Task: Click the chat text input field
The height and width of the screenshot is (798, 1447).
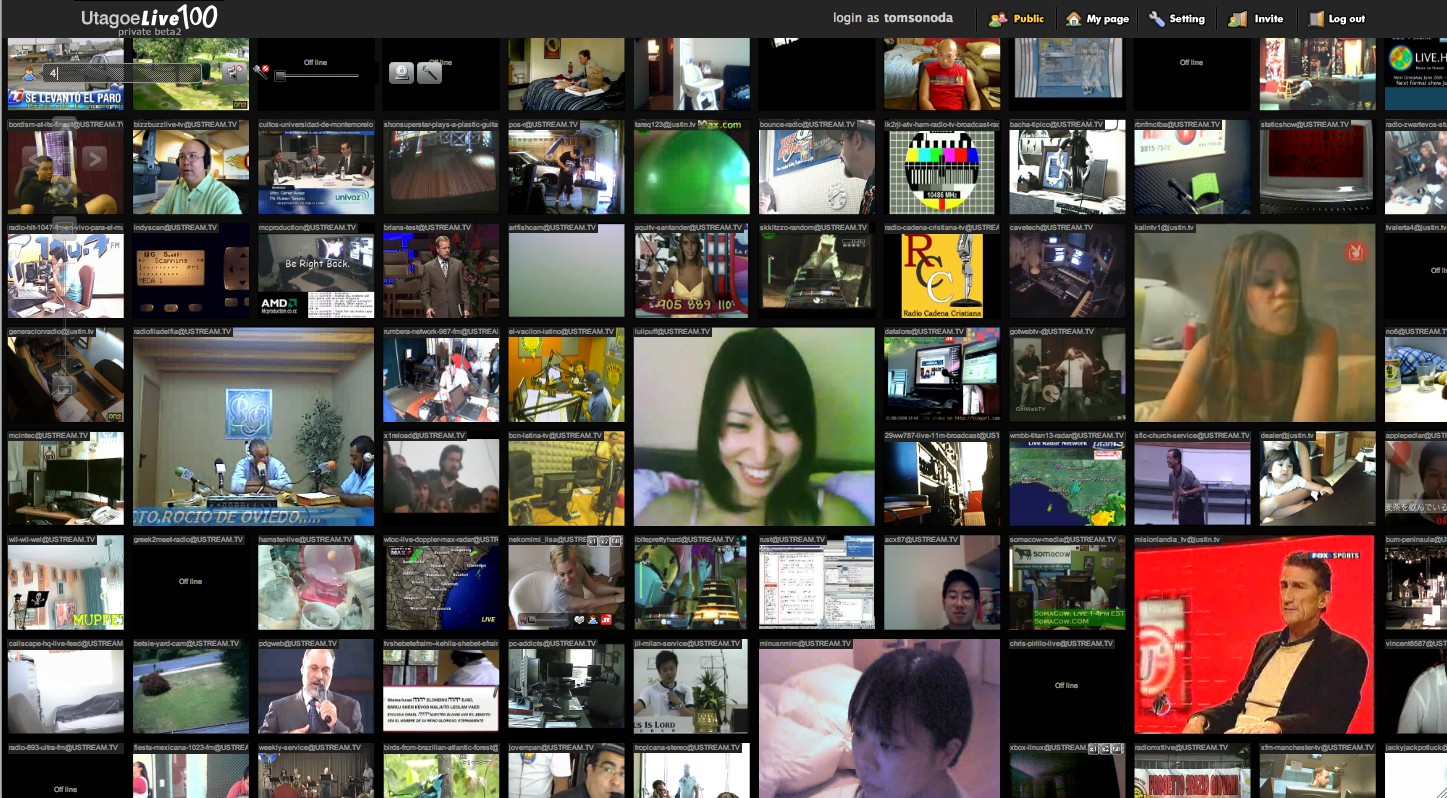Action: tap(125, 74)
